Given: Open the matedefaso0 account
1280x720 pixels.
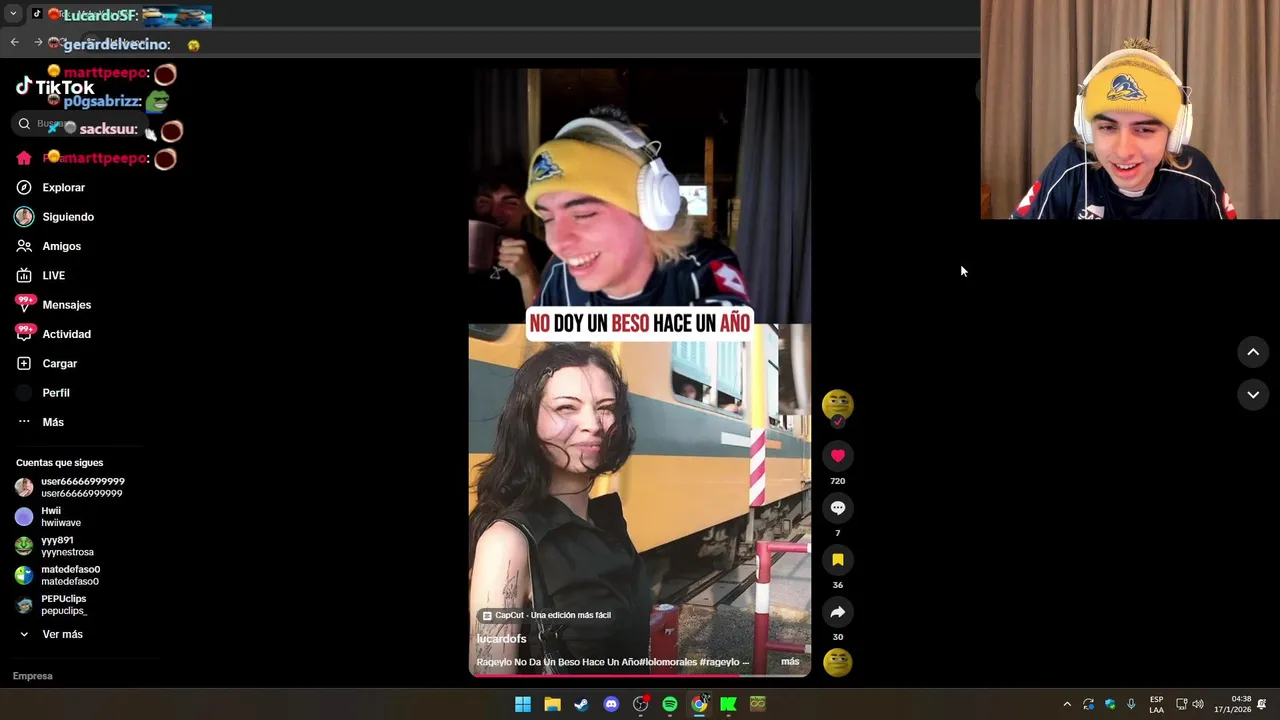Looking at the screenshot, I should click(58, 575).
